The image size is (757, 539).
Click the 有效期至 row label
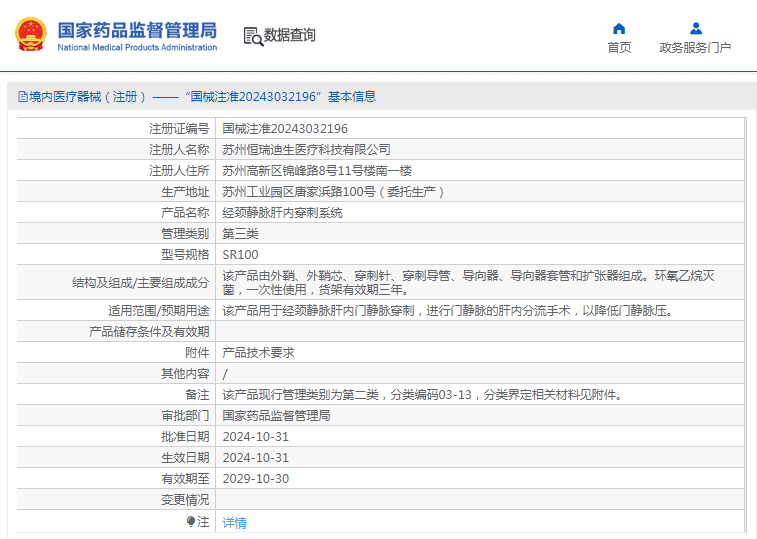(185, 479)
